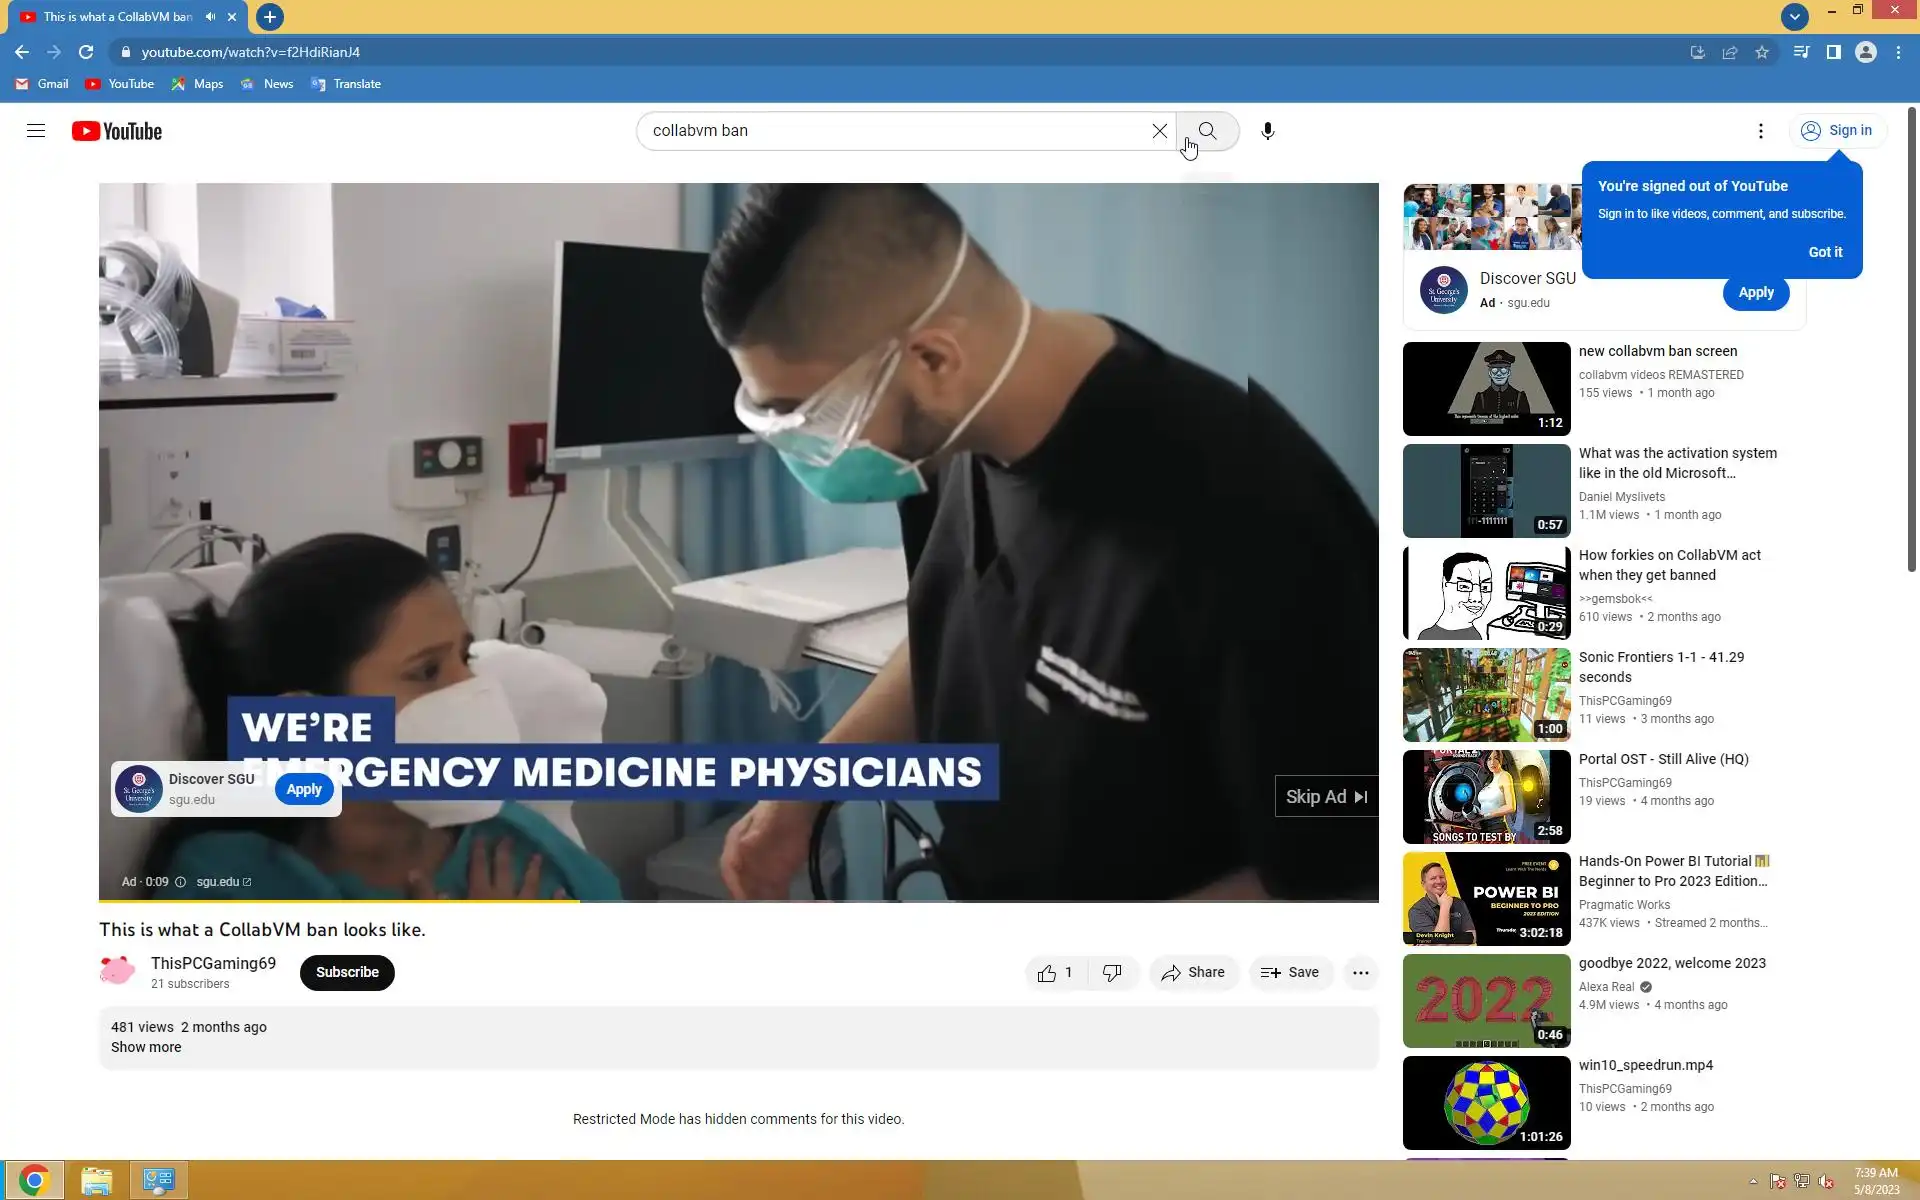Image resolution: width=1920 pixels, height=1200 pixels.
Task: Expand description with Show more
Action: tap(146, 1047)
